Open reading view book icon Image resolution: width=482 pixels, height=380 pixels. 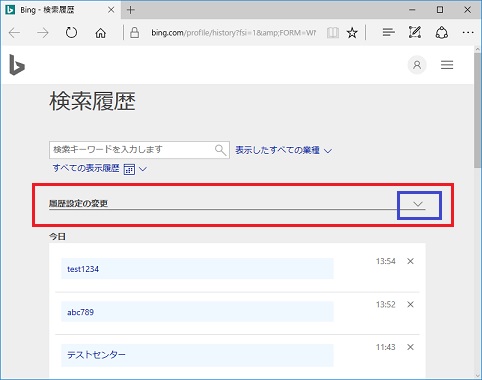click(333, 33)
